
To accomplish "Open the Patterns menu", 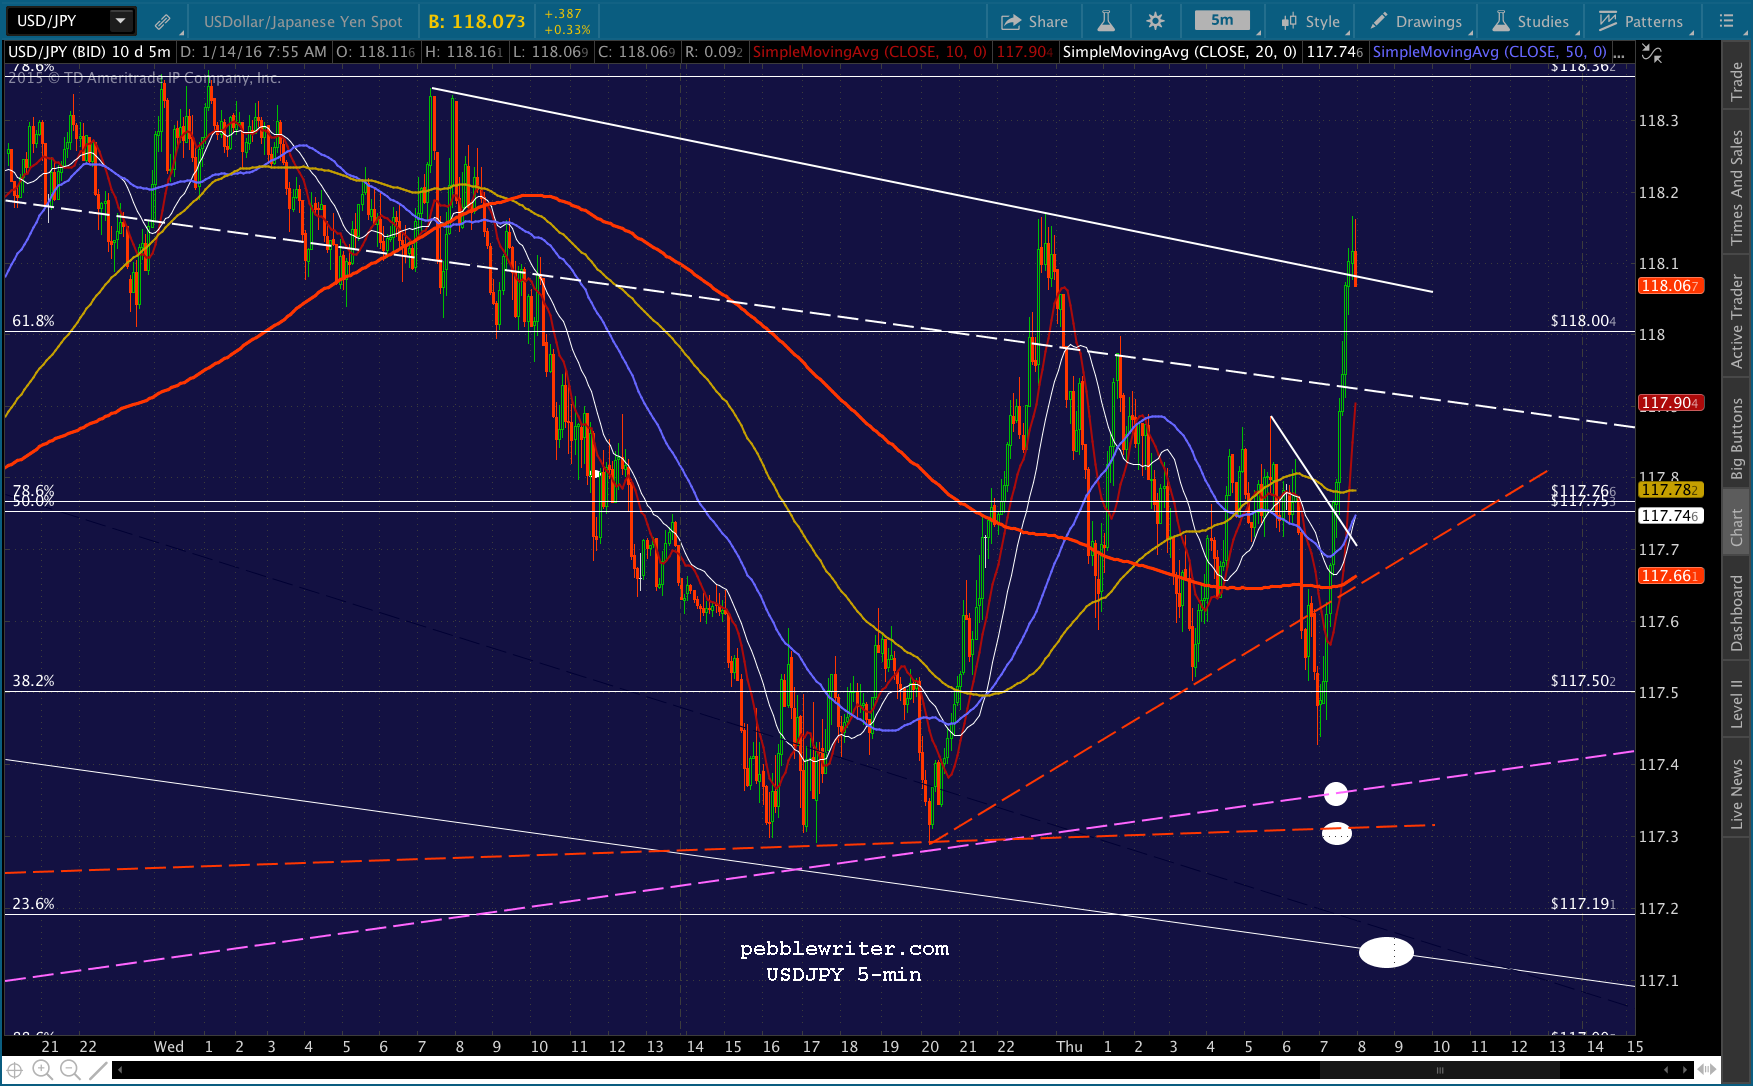I will coord(1641,21).
